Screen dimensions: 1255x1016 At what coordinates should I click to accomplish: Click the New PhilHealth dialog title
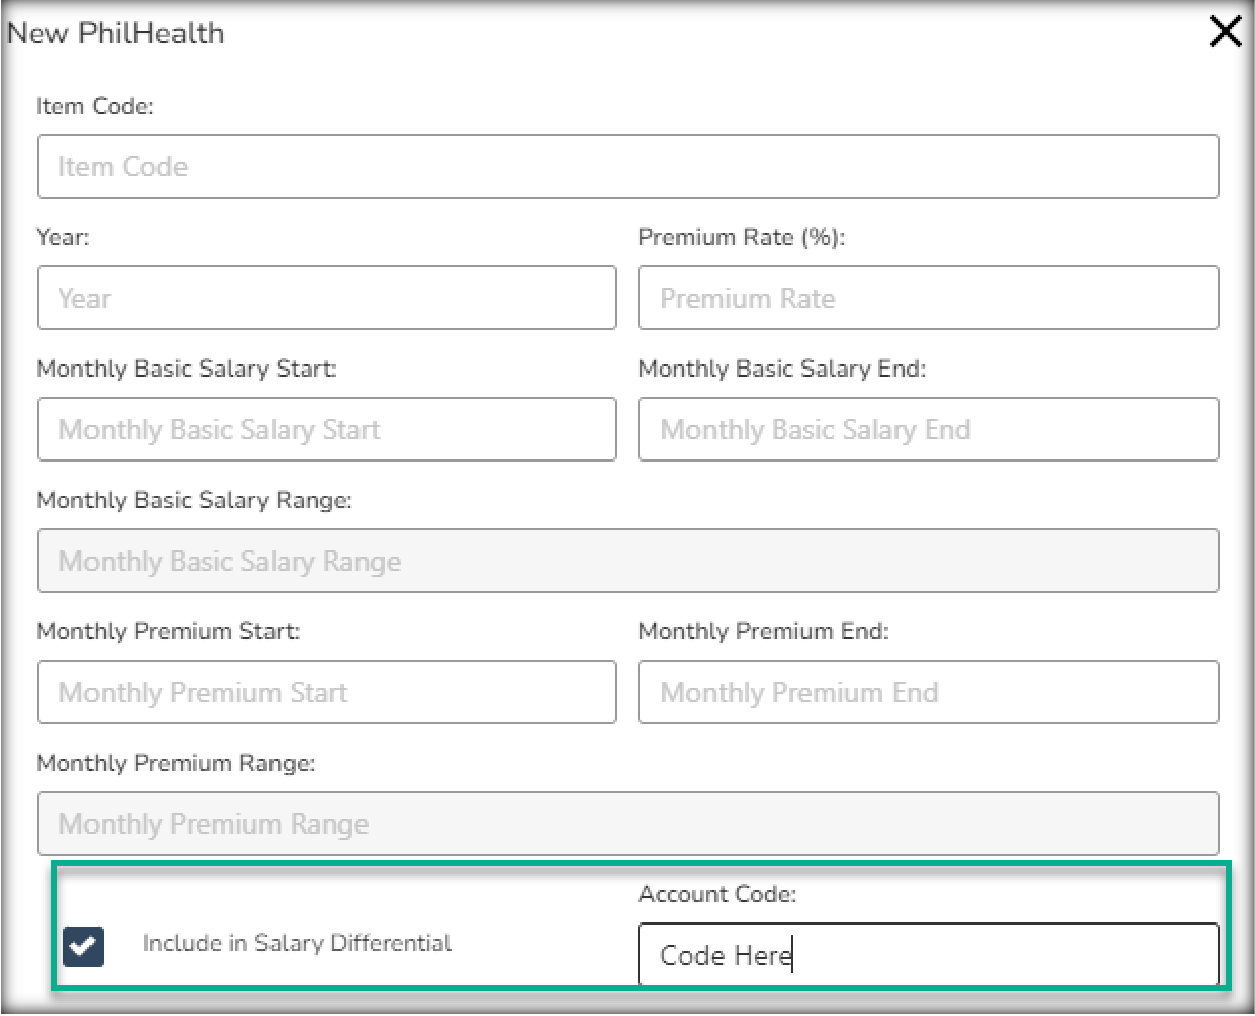[116, 33]
